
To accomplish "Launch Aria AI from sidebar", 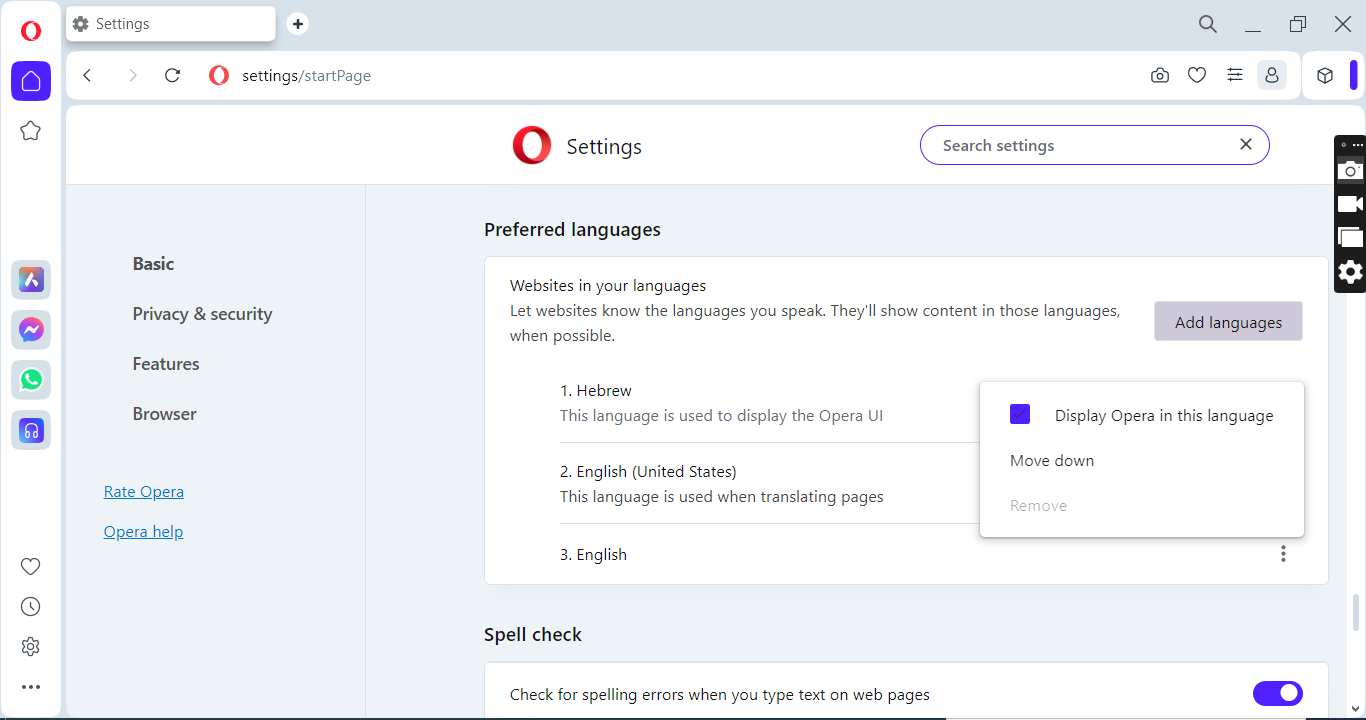I will [31, 280].
